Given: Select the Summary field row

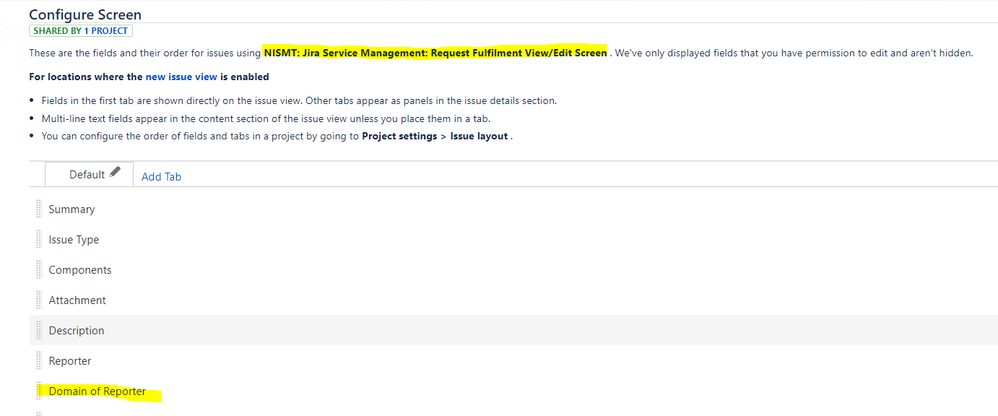Looking at the screenshot, I should (514, 209).
